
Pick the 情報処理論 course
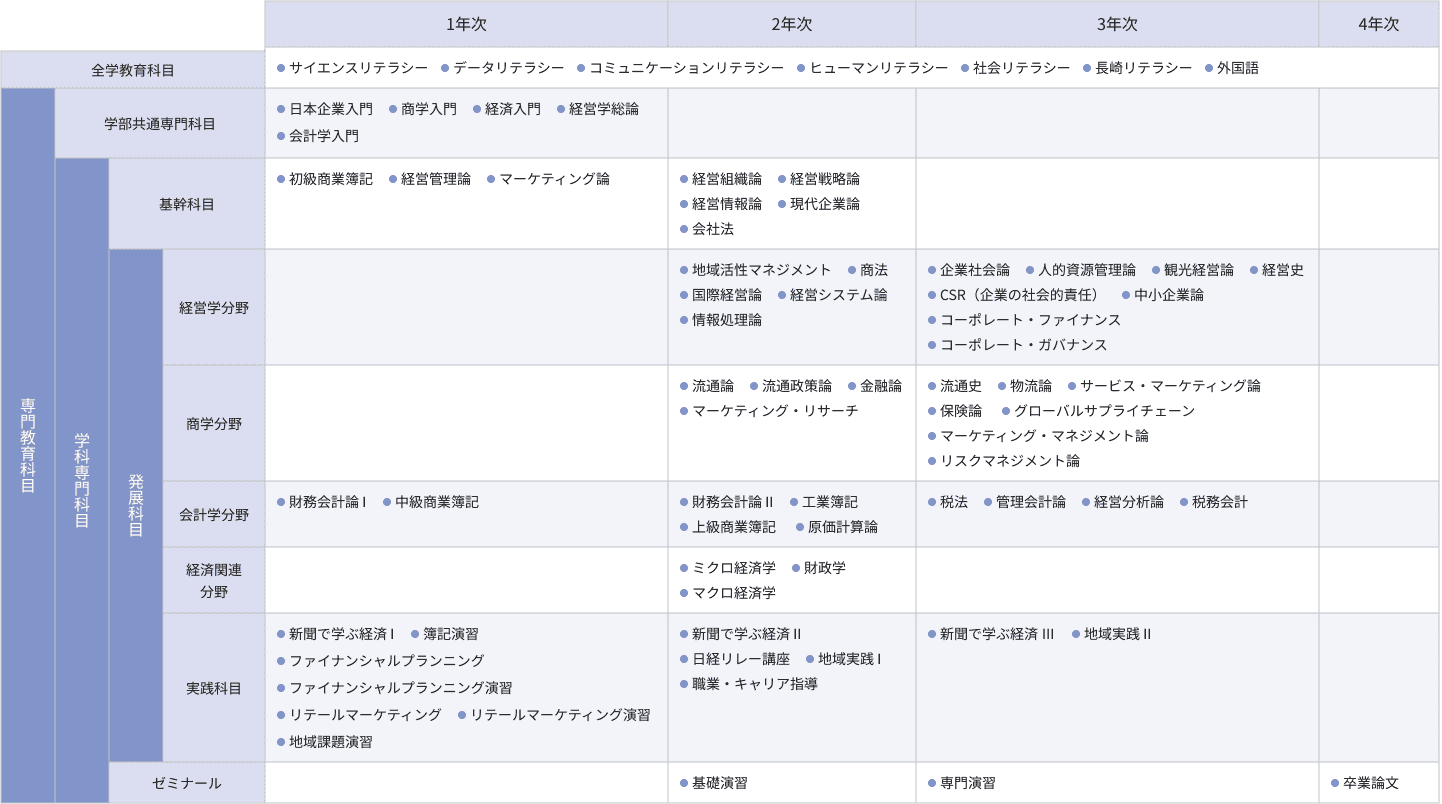click(x=720, y=320)
